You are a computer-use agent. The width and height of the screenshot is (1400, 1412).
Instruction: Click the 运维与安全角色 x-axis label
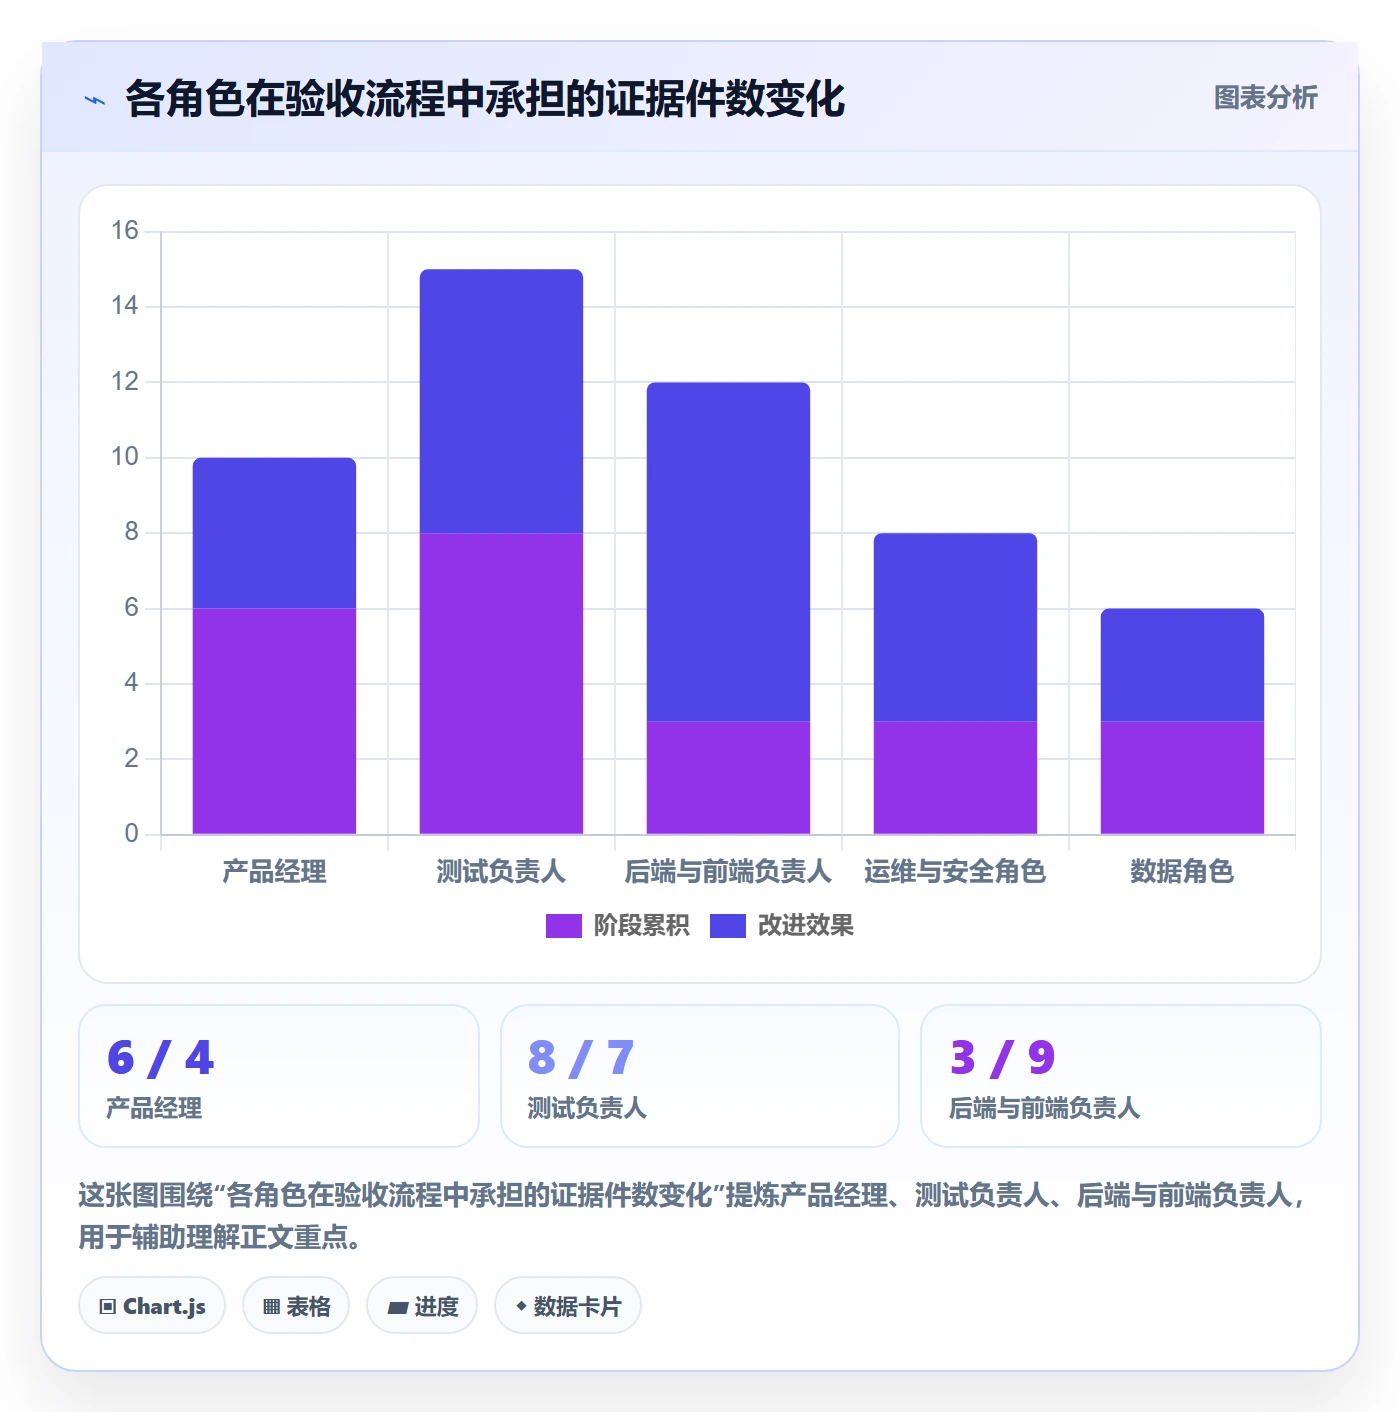click(955, 872)
